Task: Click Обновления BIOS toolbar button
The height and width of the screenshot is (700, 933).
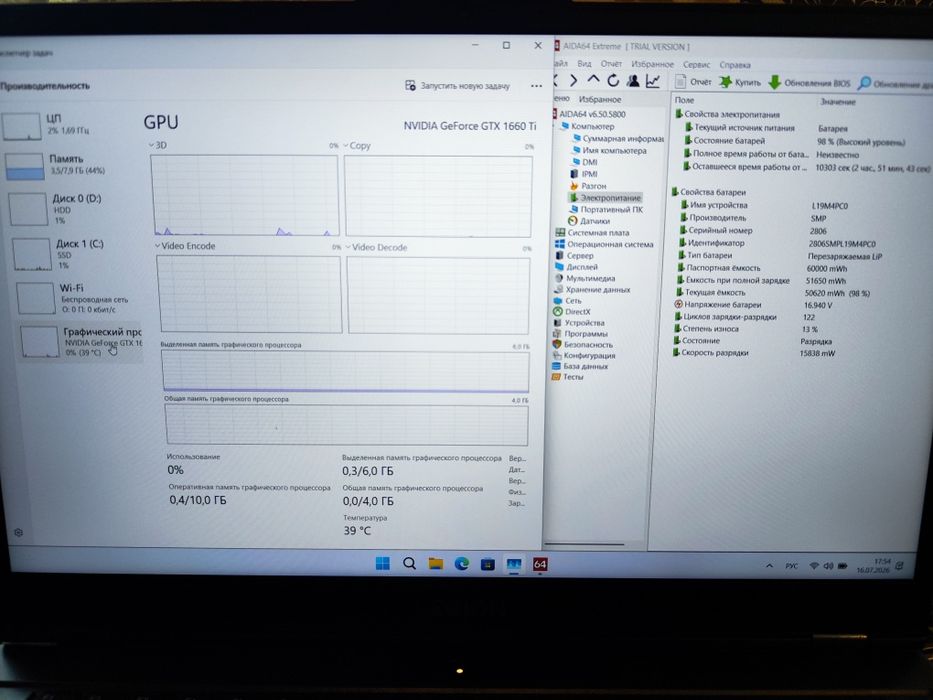Action: (x=809, y=83)
